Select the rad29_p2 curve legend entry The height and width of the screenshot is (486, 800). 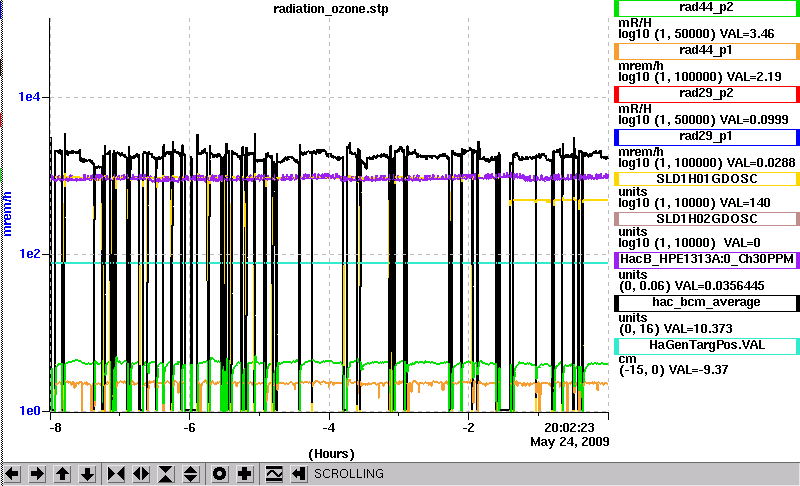click(707, 94)
